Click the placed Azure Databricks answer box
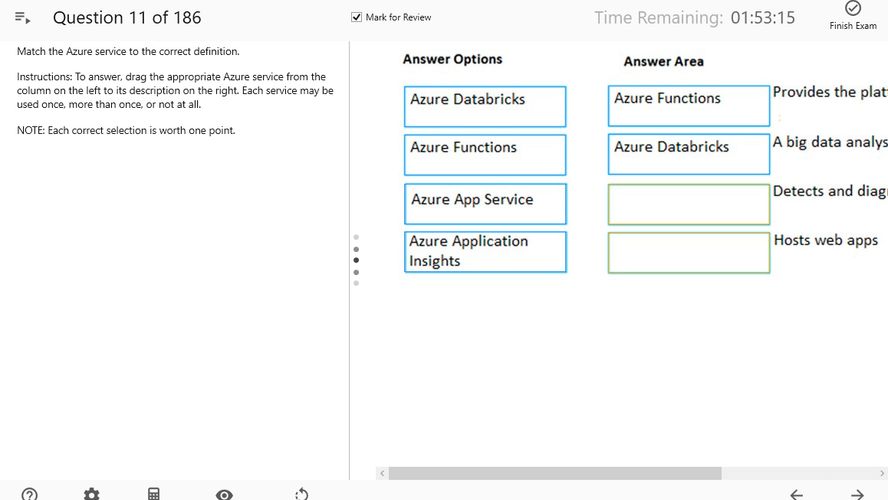Screen dimensions: 888x500 (x=688, y=155)
